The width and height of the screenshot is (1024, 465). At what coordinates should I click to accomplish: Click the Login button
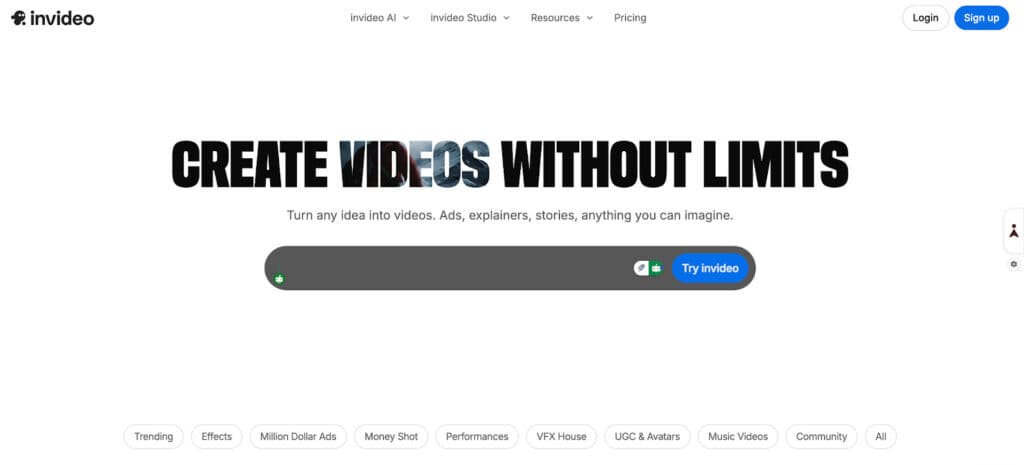925,18
